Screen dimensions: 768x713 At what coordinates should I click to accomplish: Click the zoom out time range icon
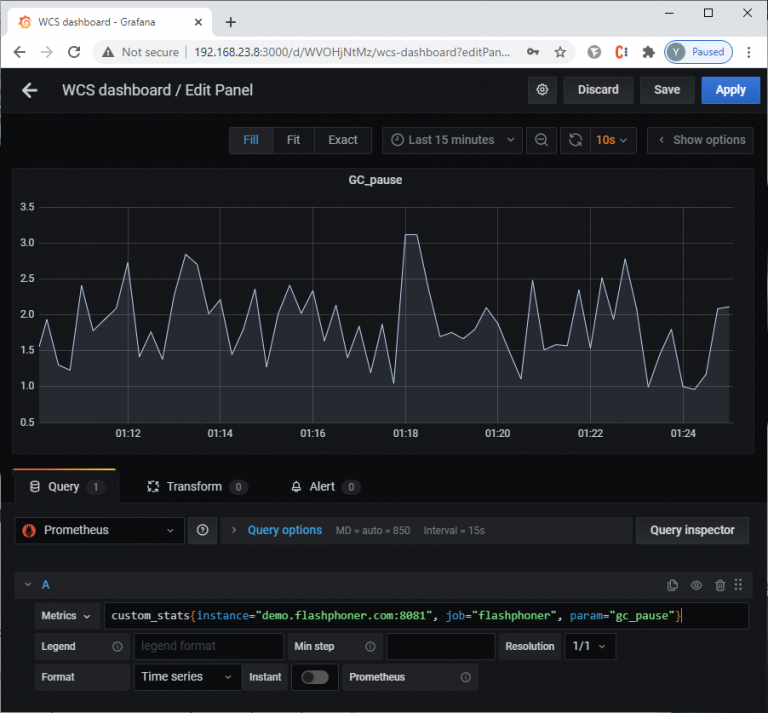click(541, 140)
